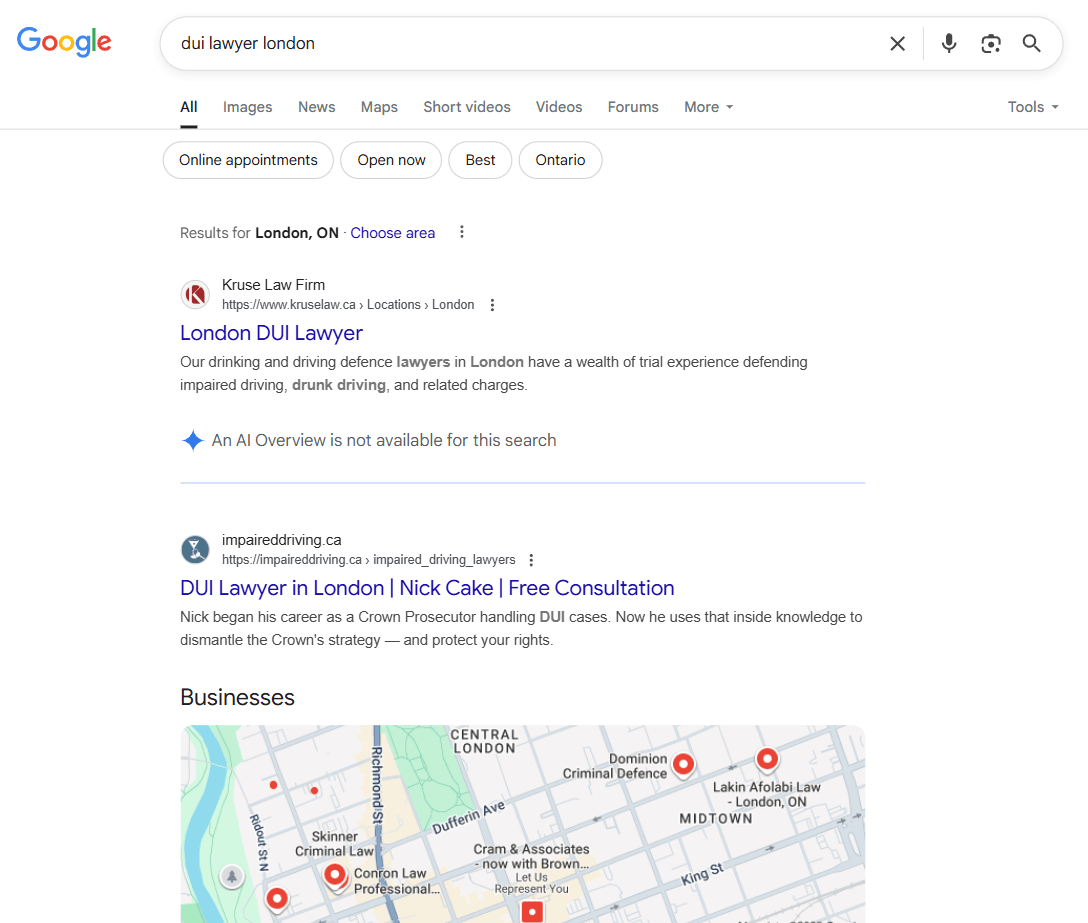Open the London DUI Lawyer link

pyautogui.click(x=271, y=333)
